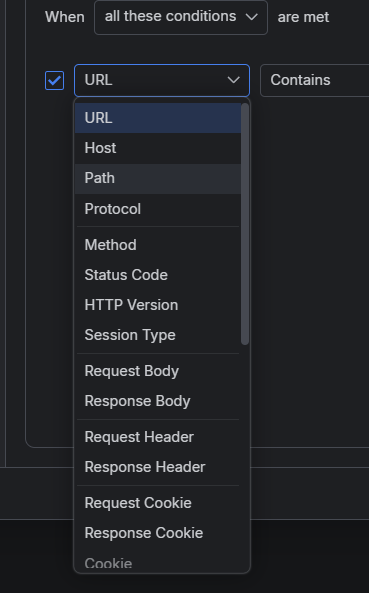Choose Response Cookie option
Viewport: 369px width, 593px height.
pyautogui.click(x=158, y=533)
